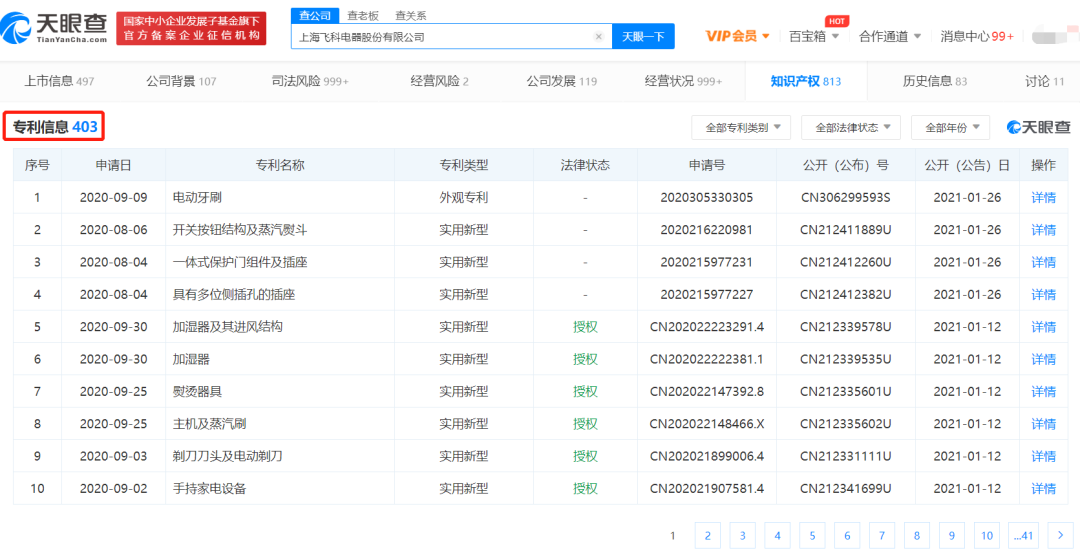The width and height of the screenshot is (1080, 555).
Task: Open the VIP会员 dropdown
Action: pyautogui.click(x=738, y=36)
